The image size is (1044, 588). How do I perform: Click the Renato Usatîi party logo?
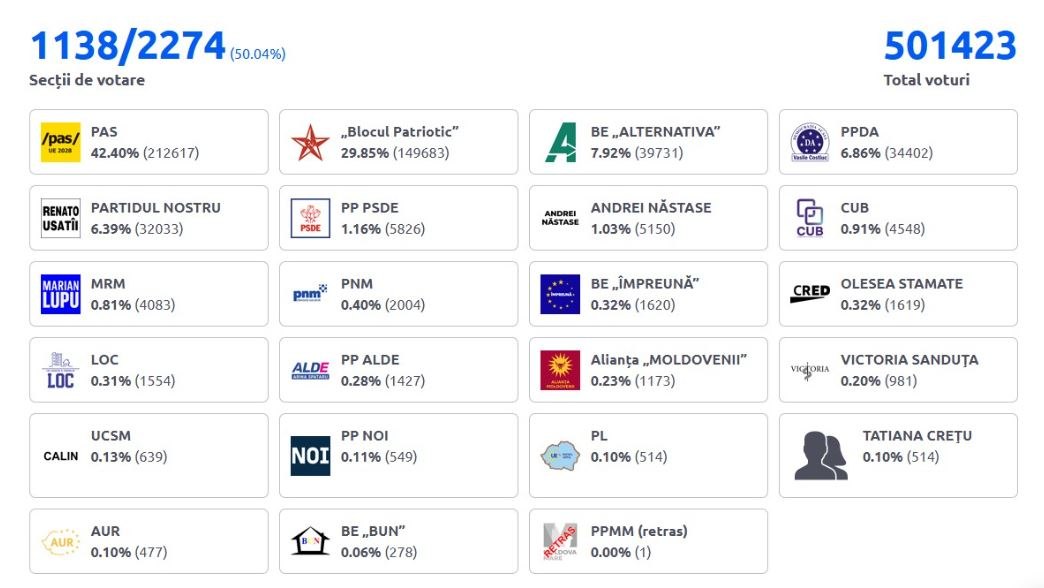click(60, 218)
